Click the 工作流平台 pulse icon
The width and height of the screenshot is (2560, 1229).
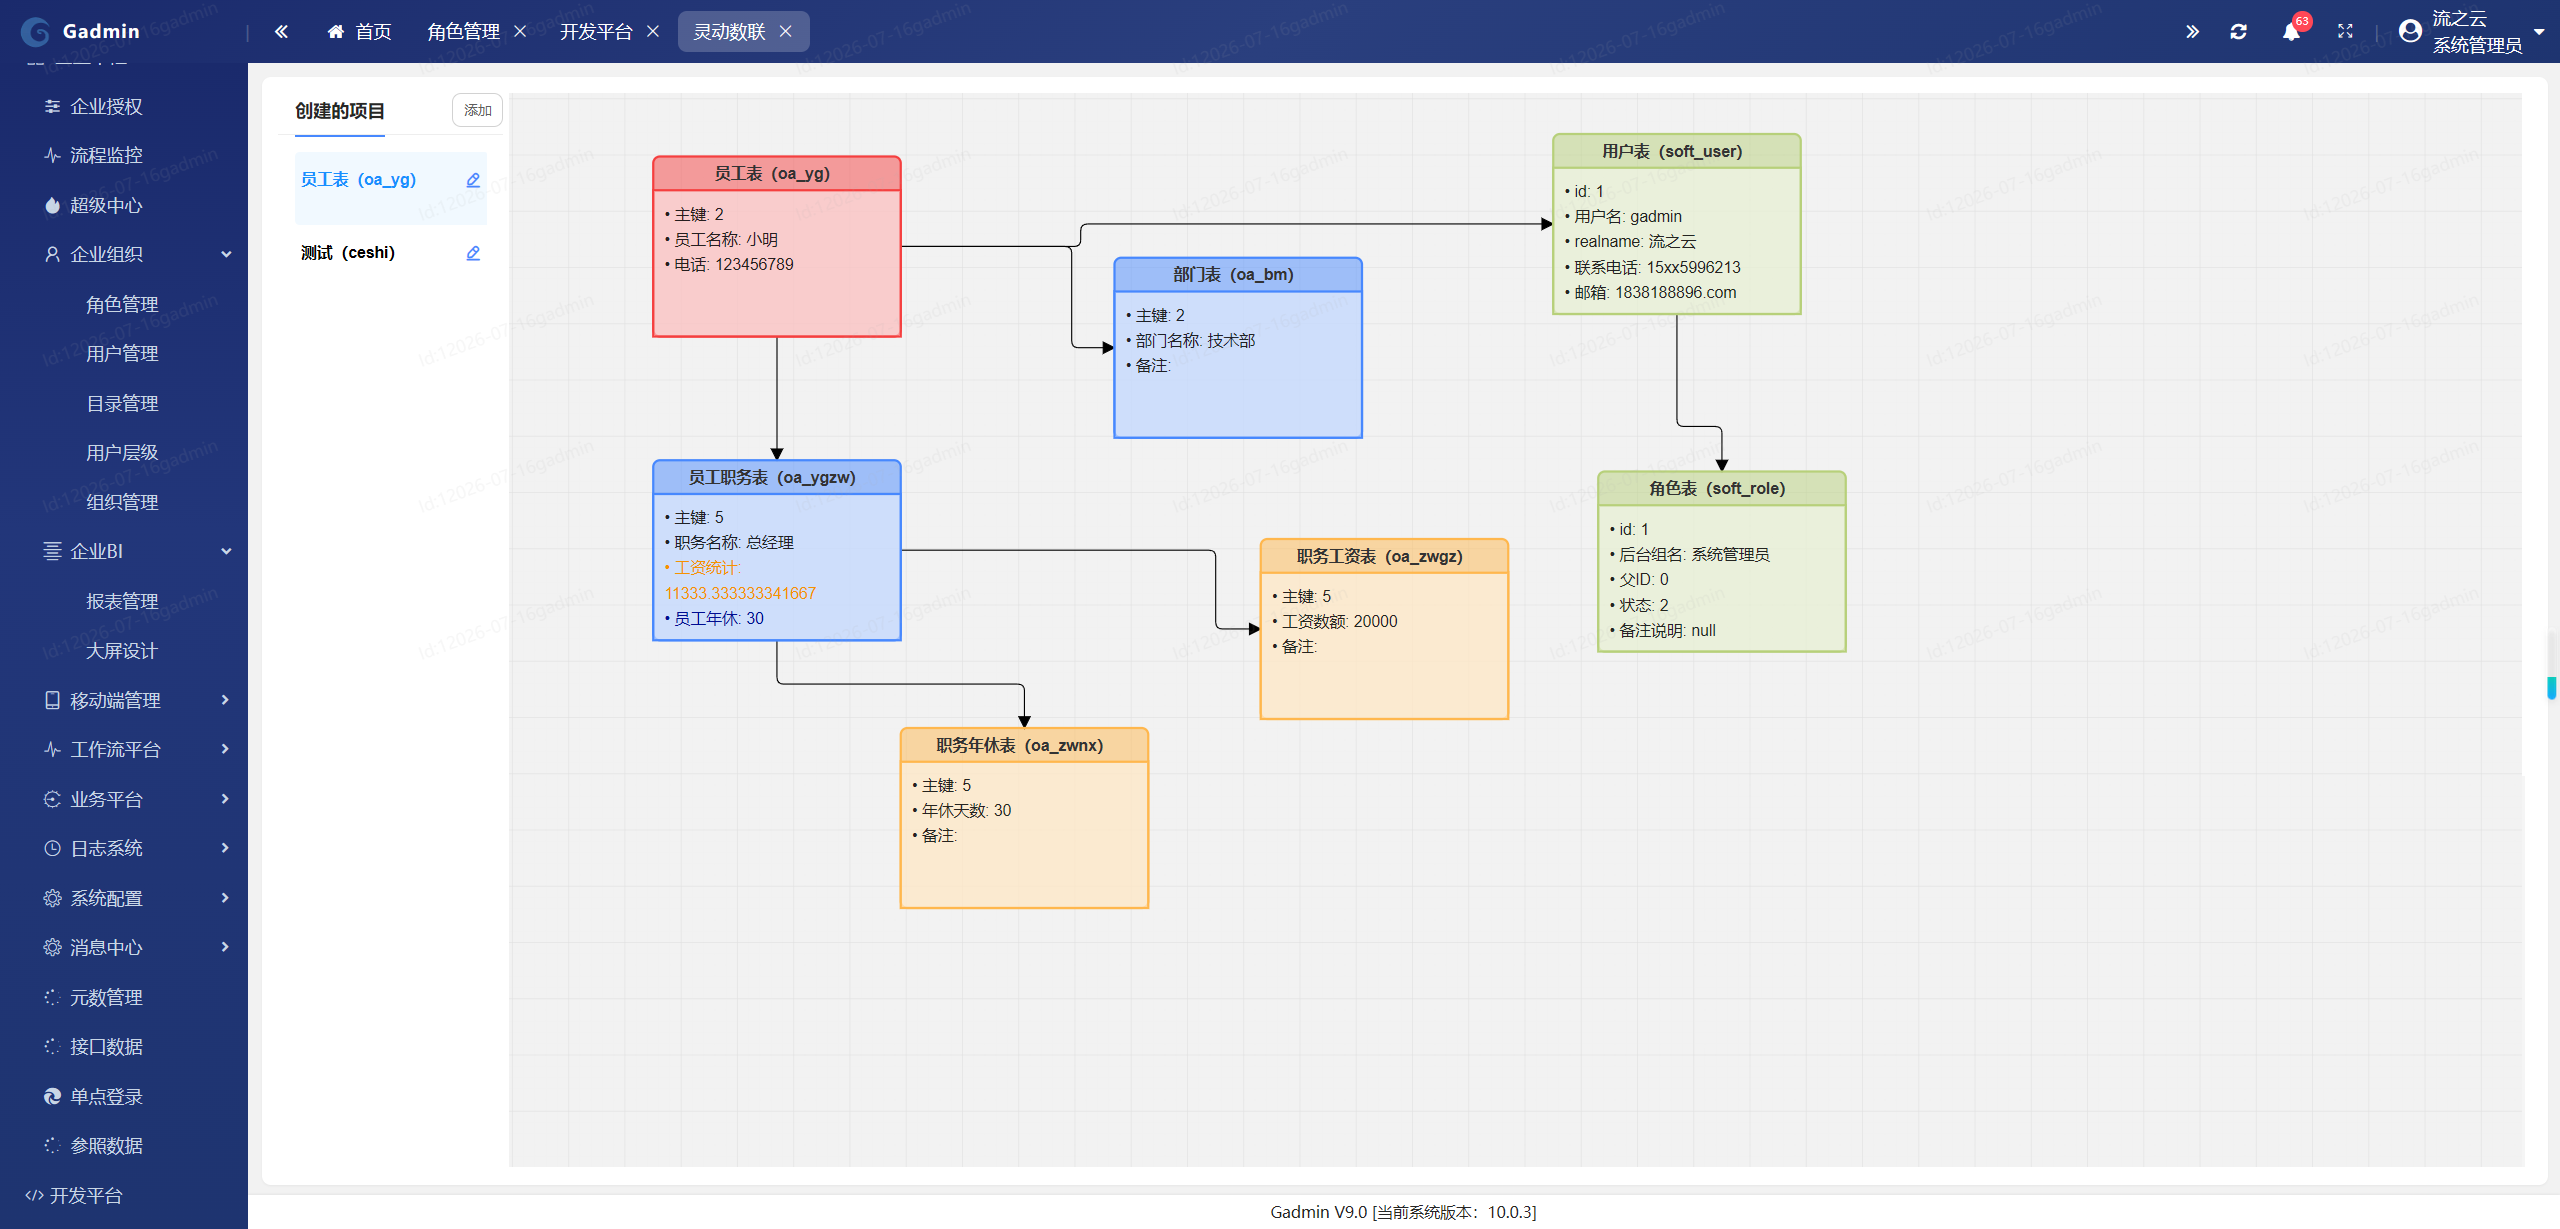pos(52,749)
